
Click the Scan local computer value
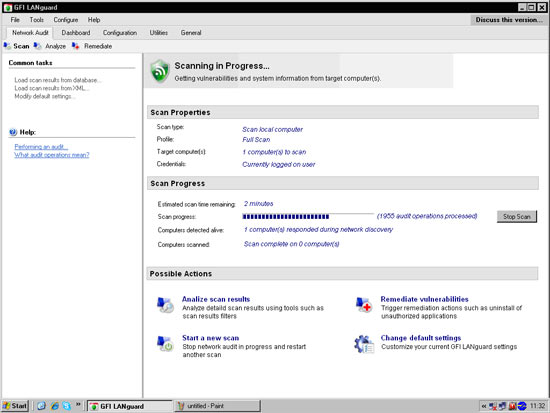(x=272, y=129)
